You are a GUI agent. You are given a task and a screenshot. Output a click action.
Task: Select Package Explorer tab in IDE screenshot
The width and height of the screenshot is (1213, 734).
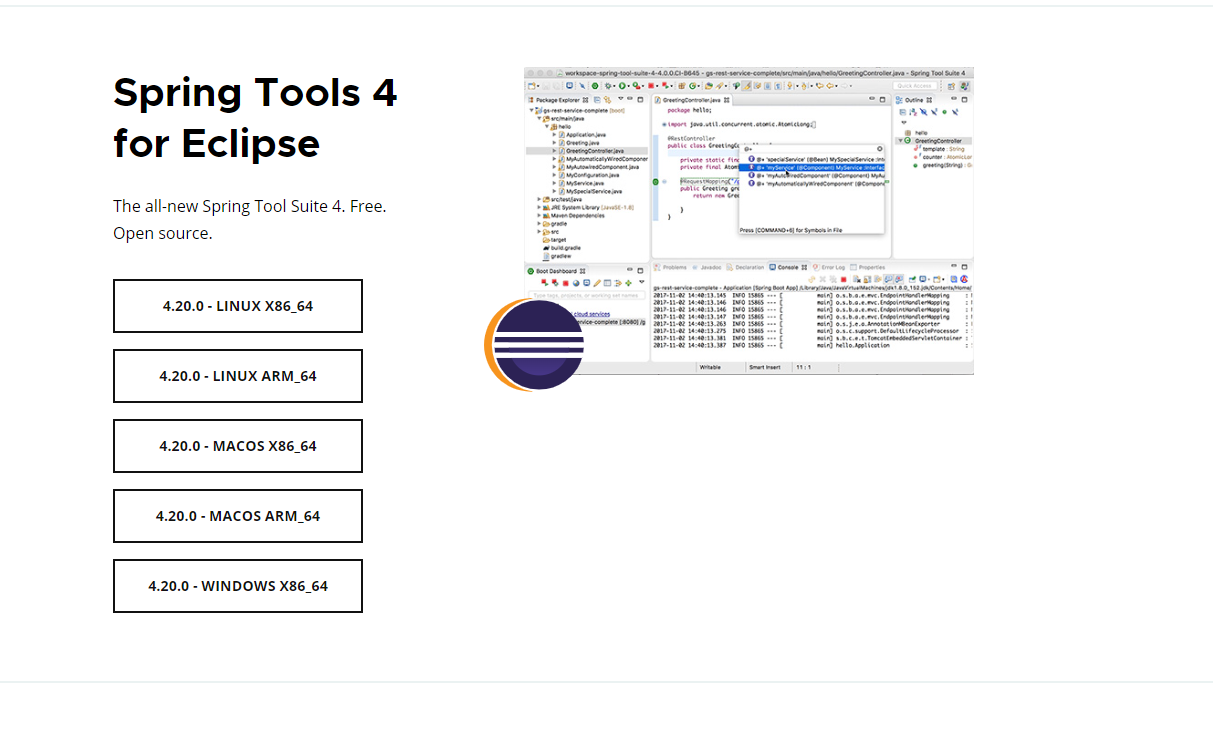(x=556, y=100)
